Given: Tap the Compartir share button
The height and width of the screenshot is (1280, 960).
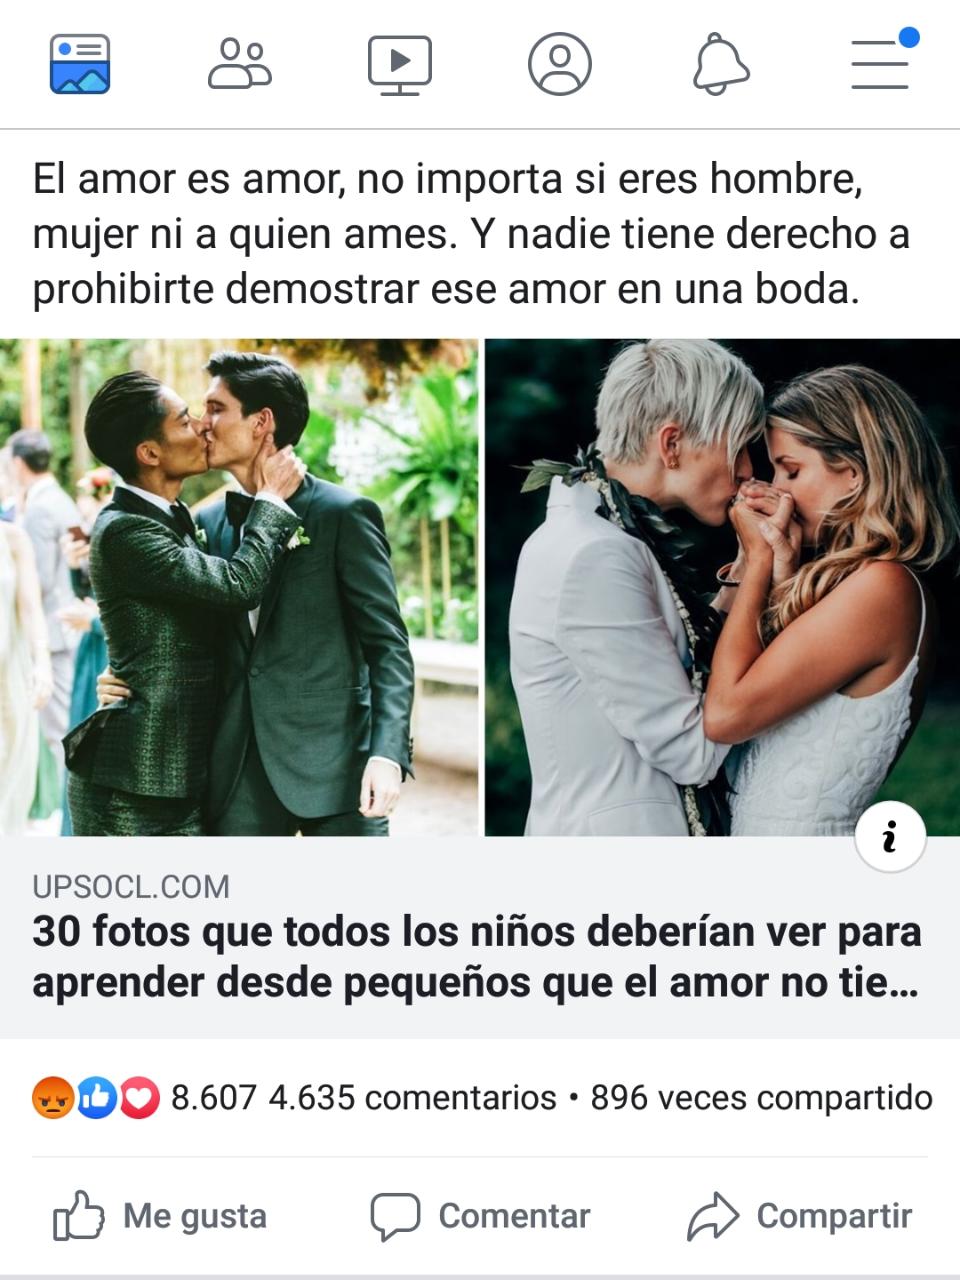Looking at the screenshot, I should coord(800,1216).
